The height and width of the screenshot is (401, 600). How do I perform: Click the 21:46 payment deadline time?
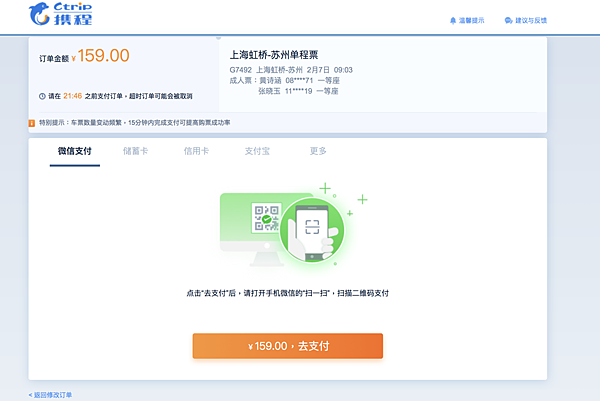click(73, 96)
